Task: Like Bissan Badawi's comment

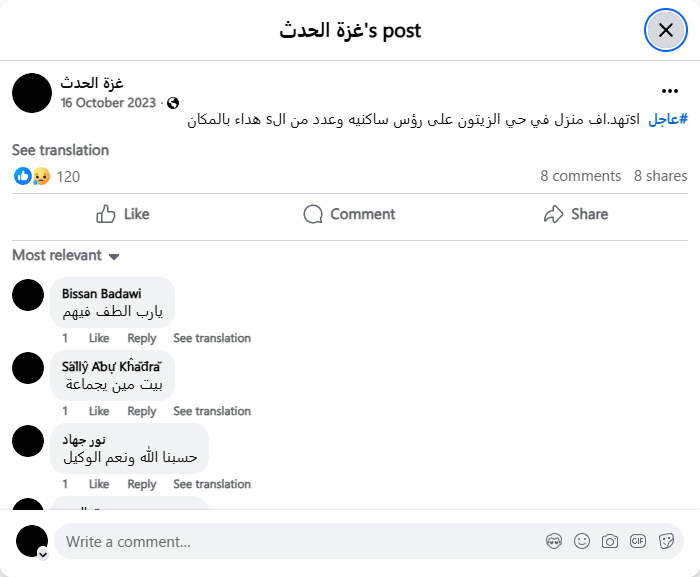Action: (x=99, y=338)
